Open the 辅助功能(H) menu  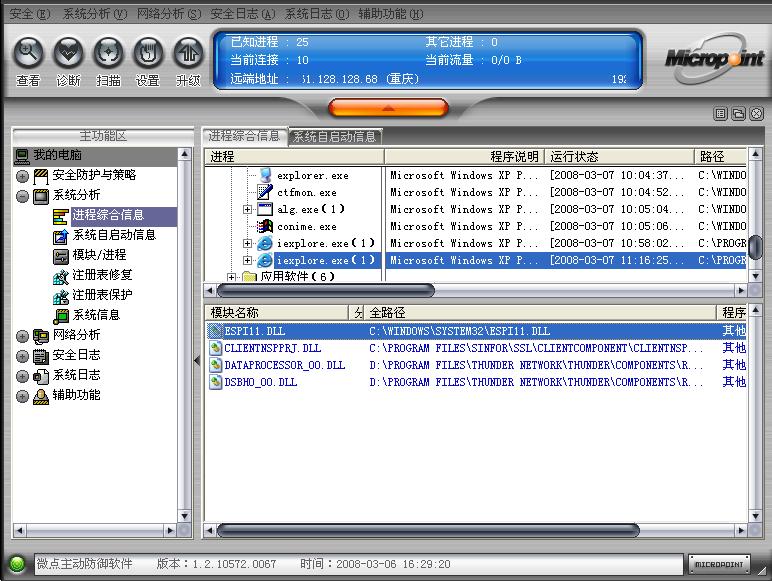390,14
